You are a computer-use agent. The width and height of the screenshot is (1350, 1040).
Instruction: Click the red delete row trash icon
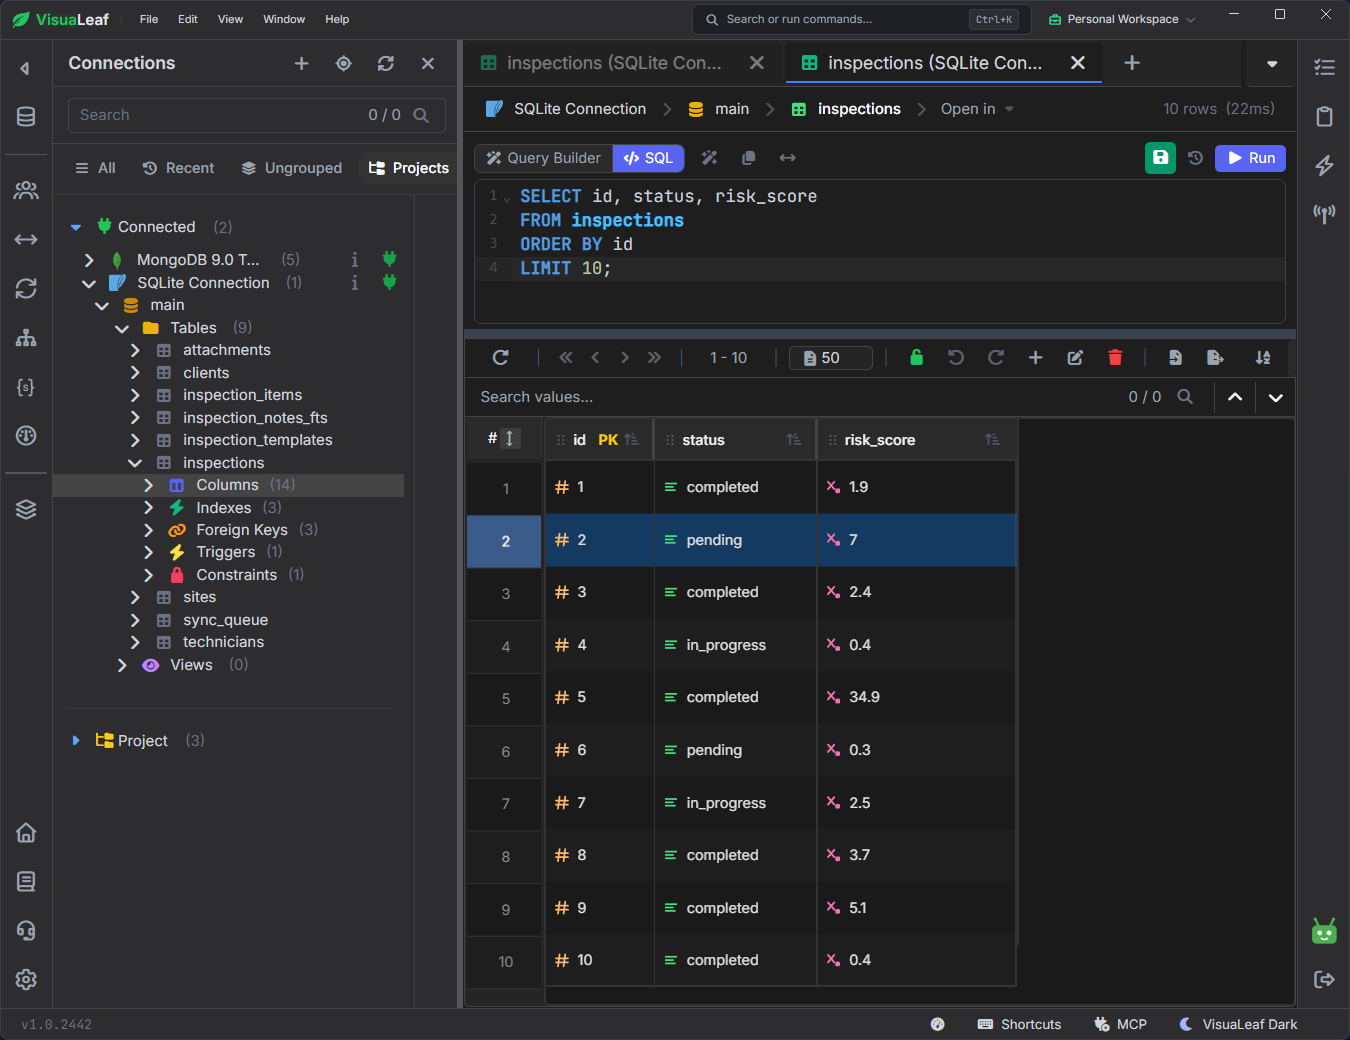point(1115,358)
